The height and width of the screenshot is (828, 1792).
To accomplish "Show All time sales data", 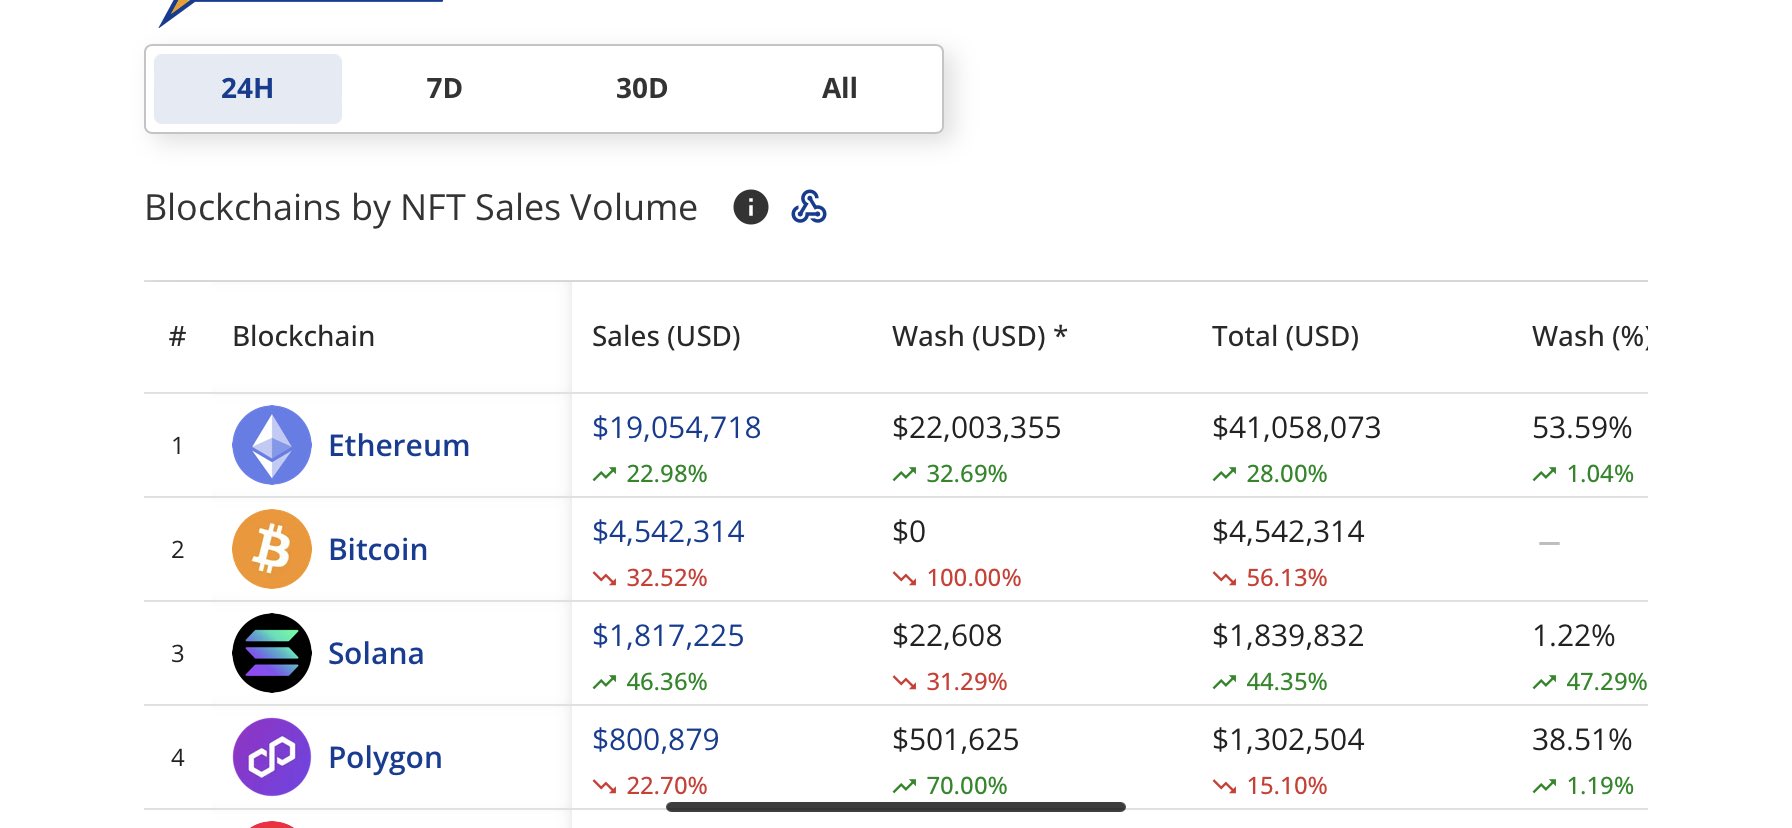I will tap(839, 89).
